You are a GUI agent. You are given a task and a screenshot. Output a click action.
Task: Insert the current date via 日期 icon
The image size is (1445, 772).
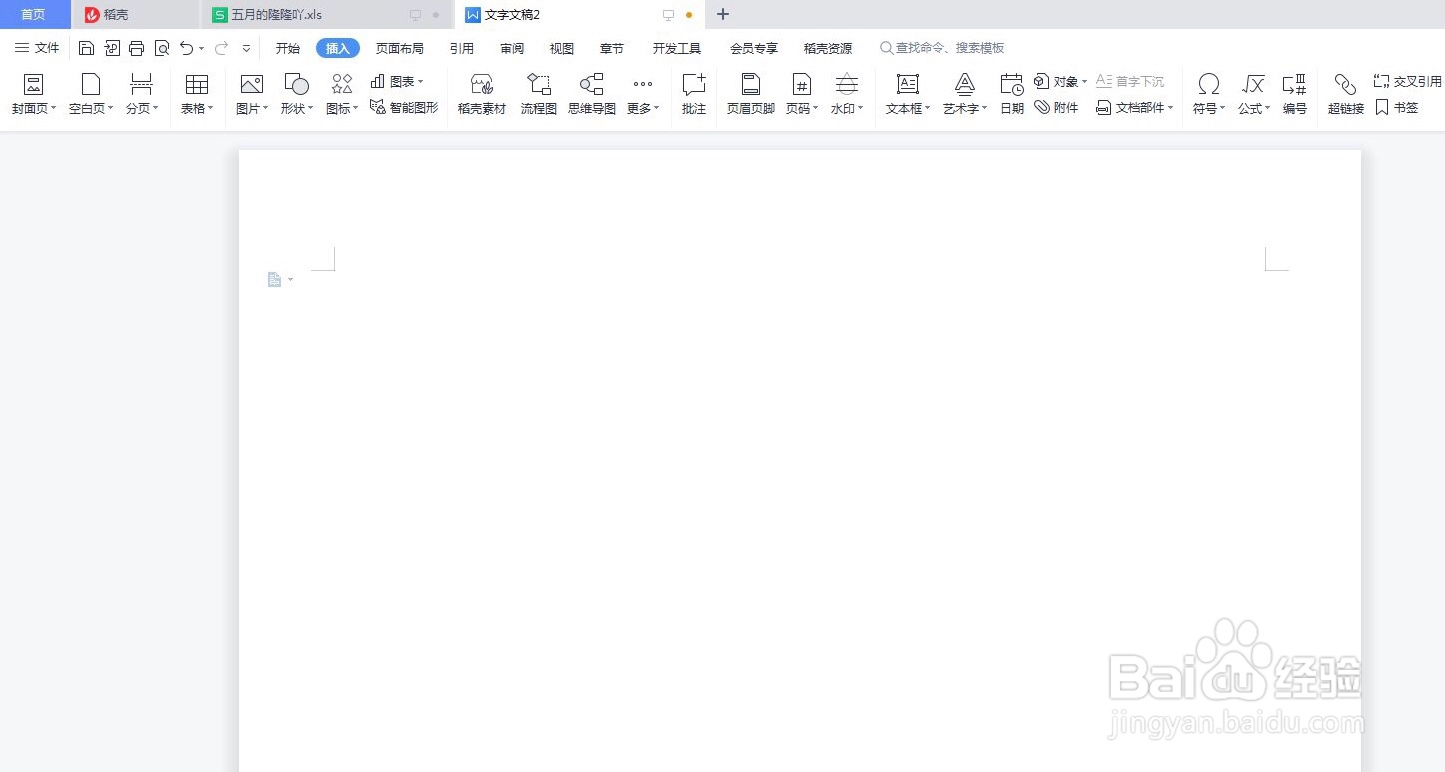click(1010, 93)
